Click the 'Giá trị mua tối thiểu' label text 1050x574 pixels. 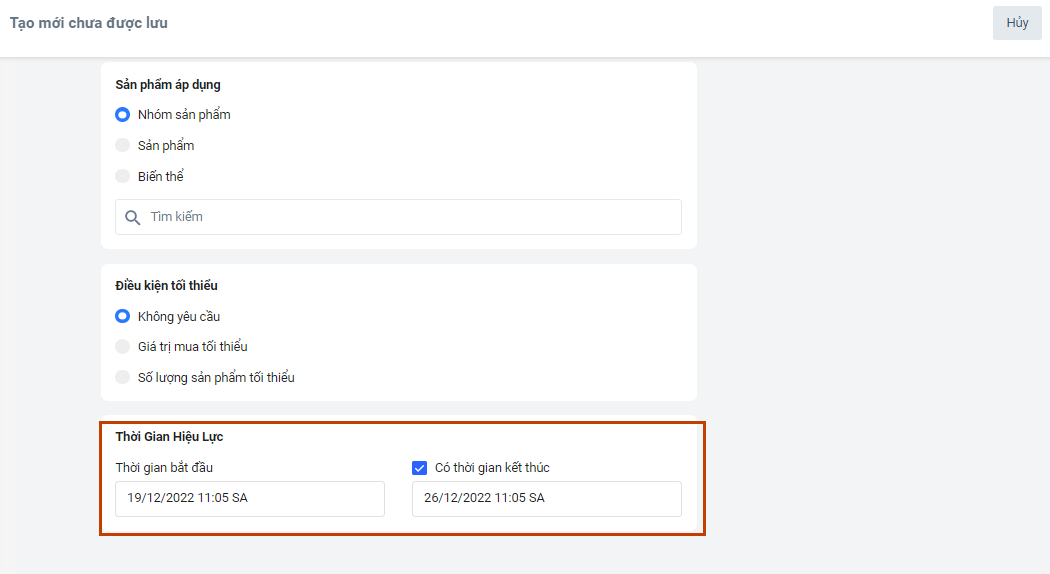coord(193,347)
